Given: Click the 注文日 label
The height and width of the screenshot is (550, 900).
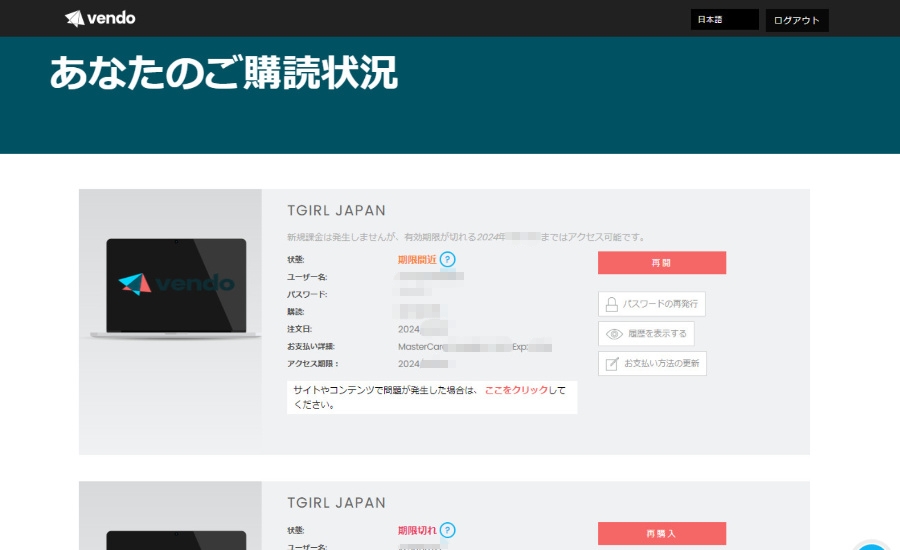Looking at the screenshot, I should (x=300, y=329).
